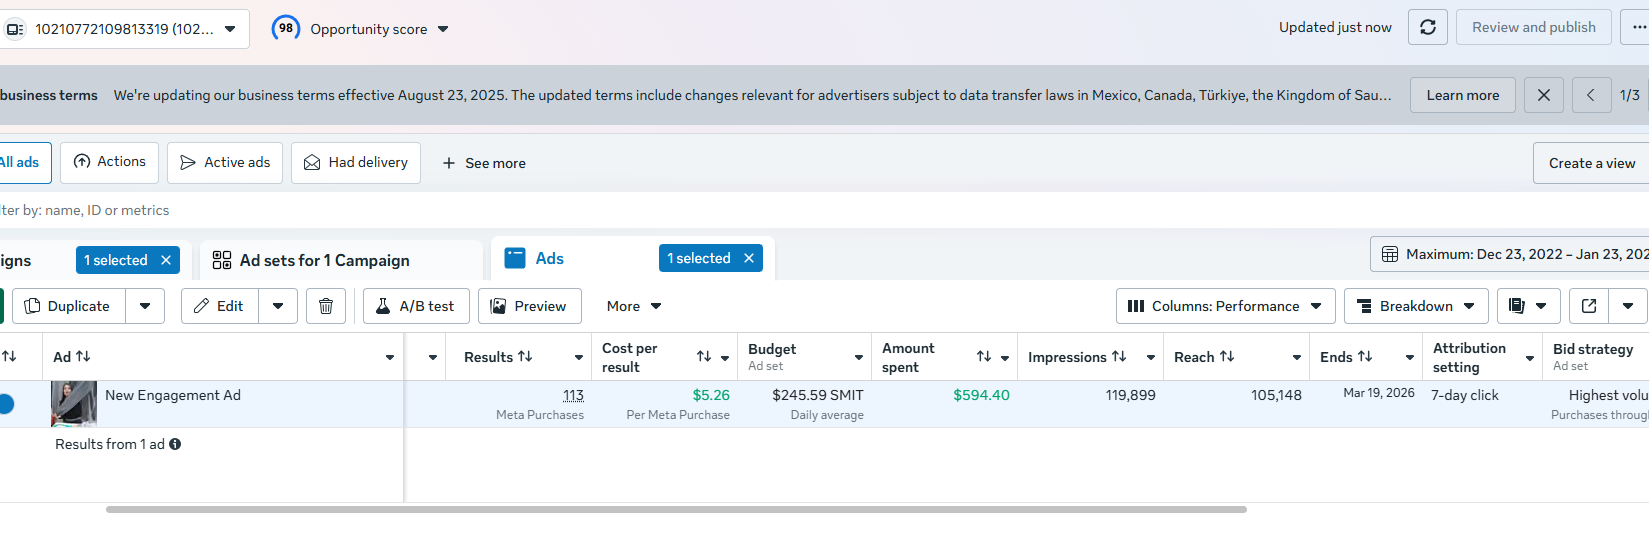
Task: Open the New Engagement Ad thumbnail
Action: tap(74, 403)
